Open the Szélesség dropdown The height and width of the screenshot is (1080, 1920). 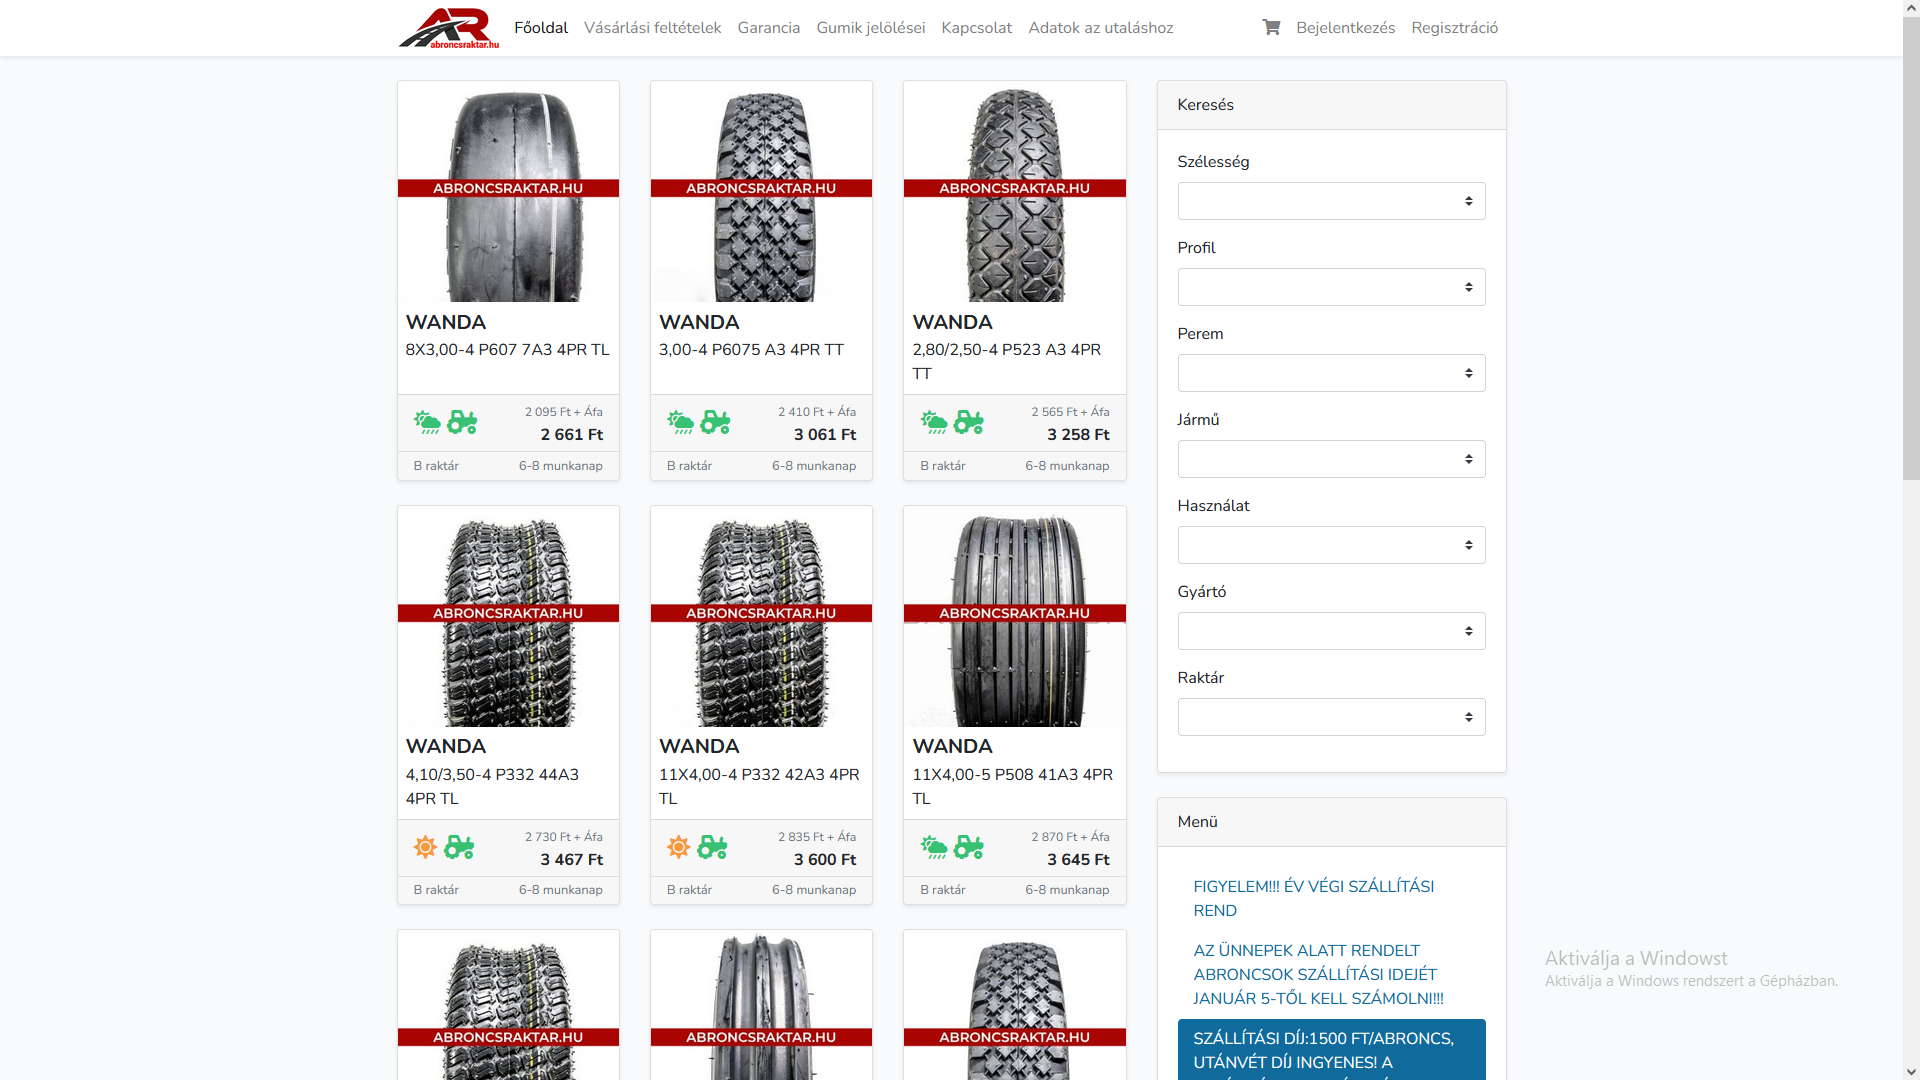[x=1331, y=201]
